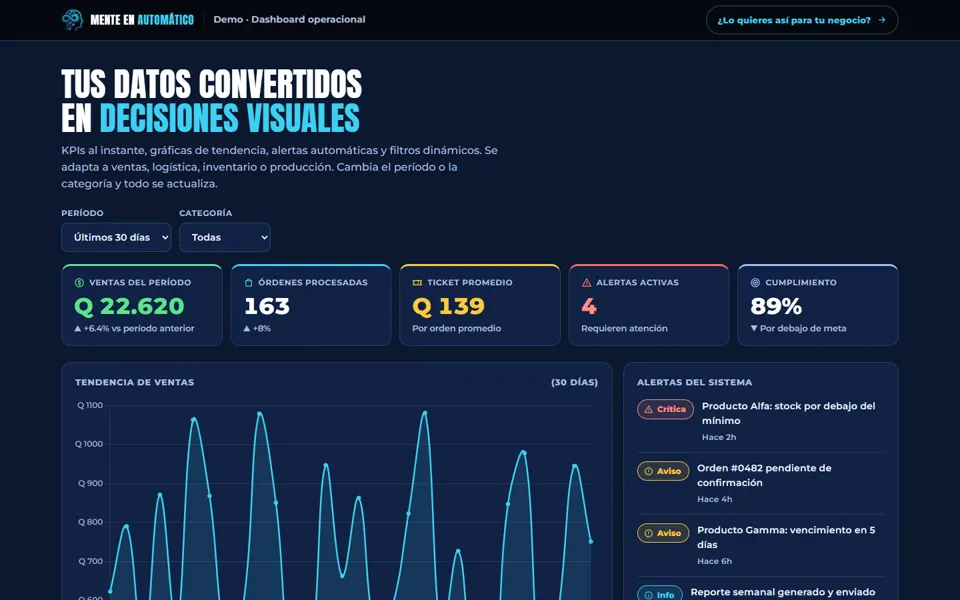The height and width of the screenshot is (600, 960).
Task: Click the Reporte semanal generado y enviado alert
Action: (783, 592)
